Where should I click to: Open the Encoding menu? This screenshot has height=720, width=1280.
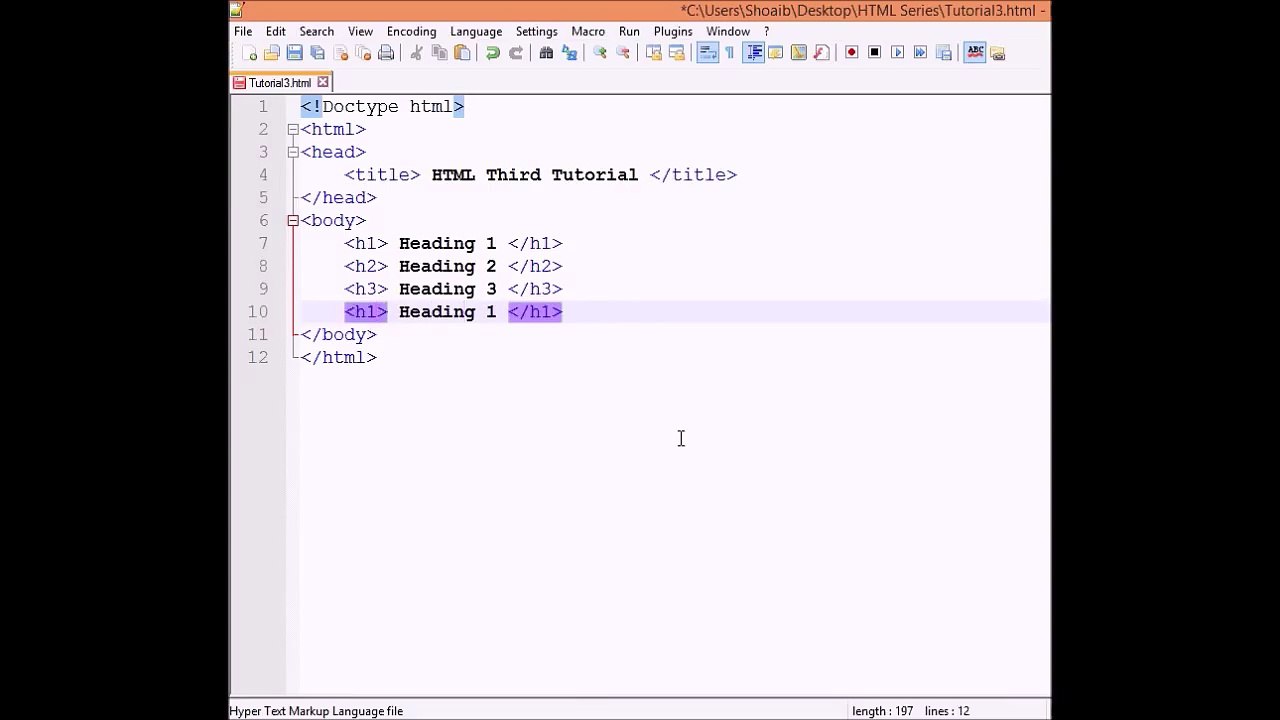(x=412, y=31)
